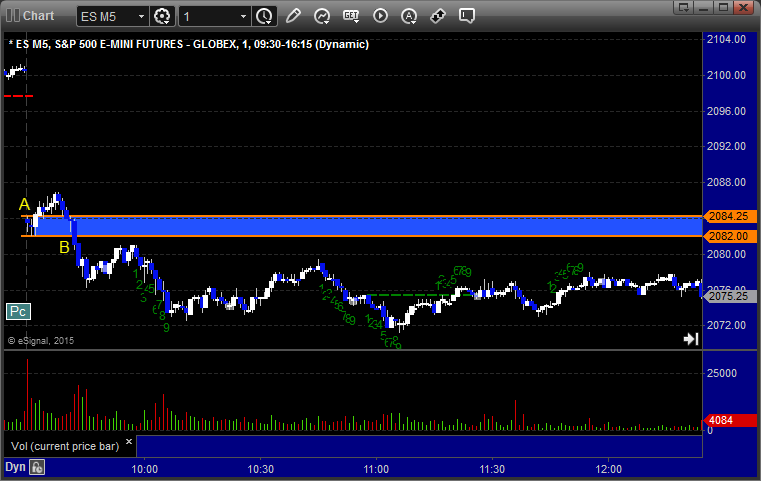Screen dimensions: 761x481
Task: Click the 11:00 time axis label
Action: click(376, 469)
